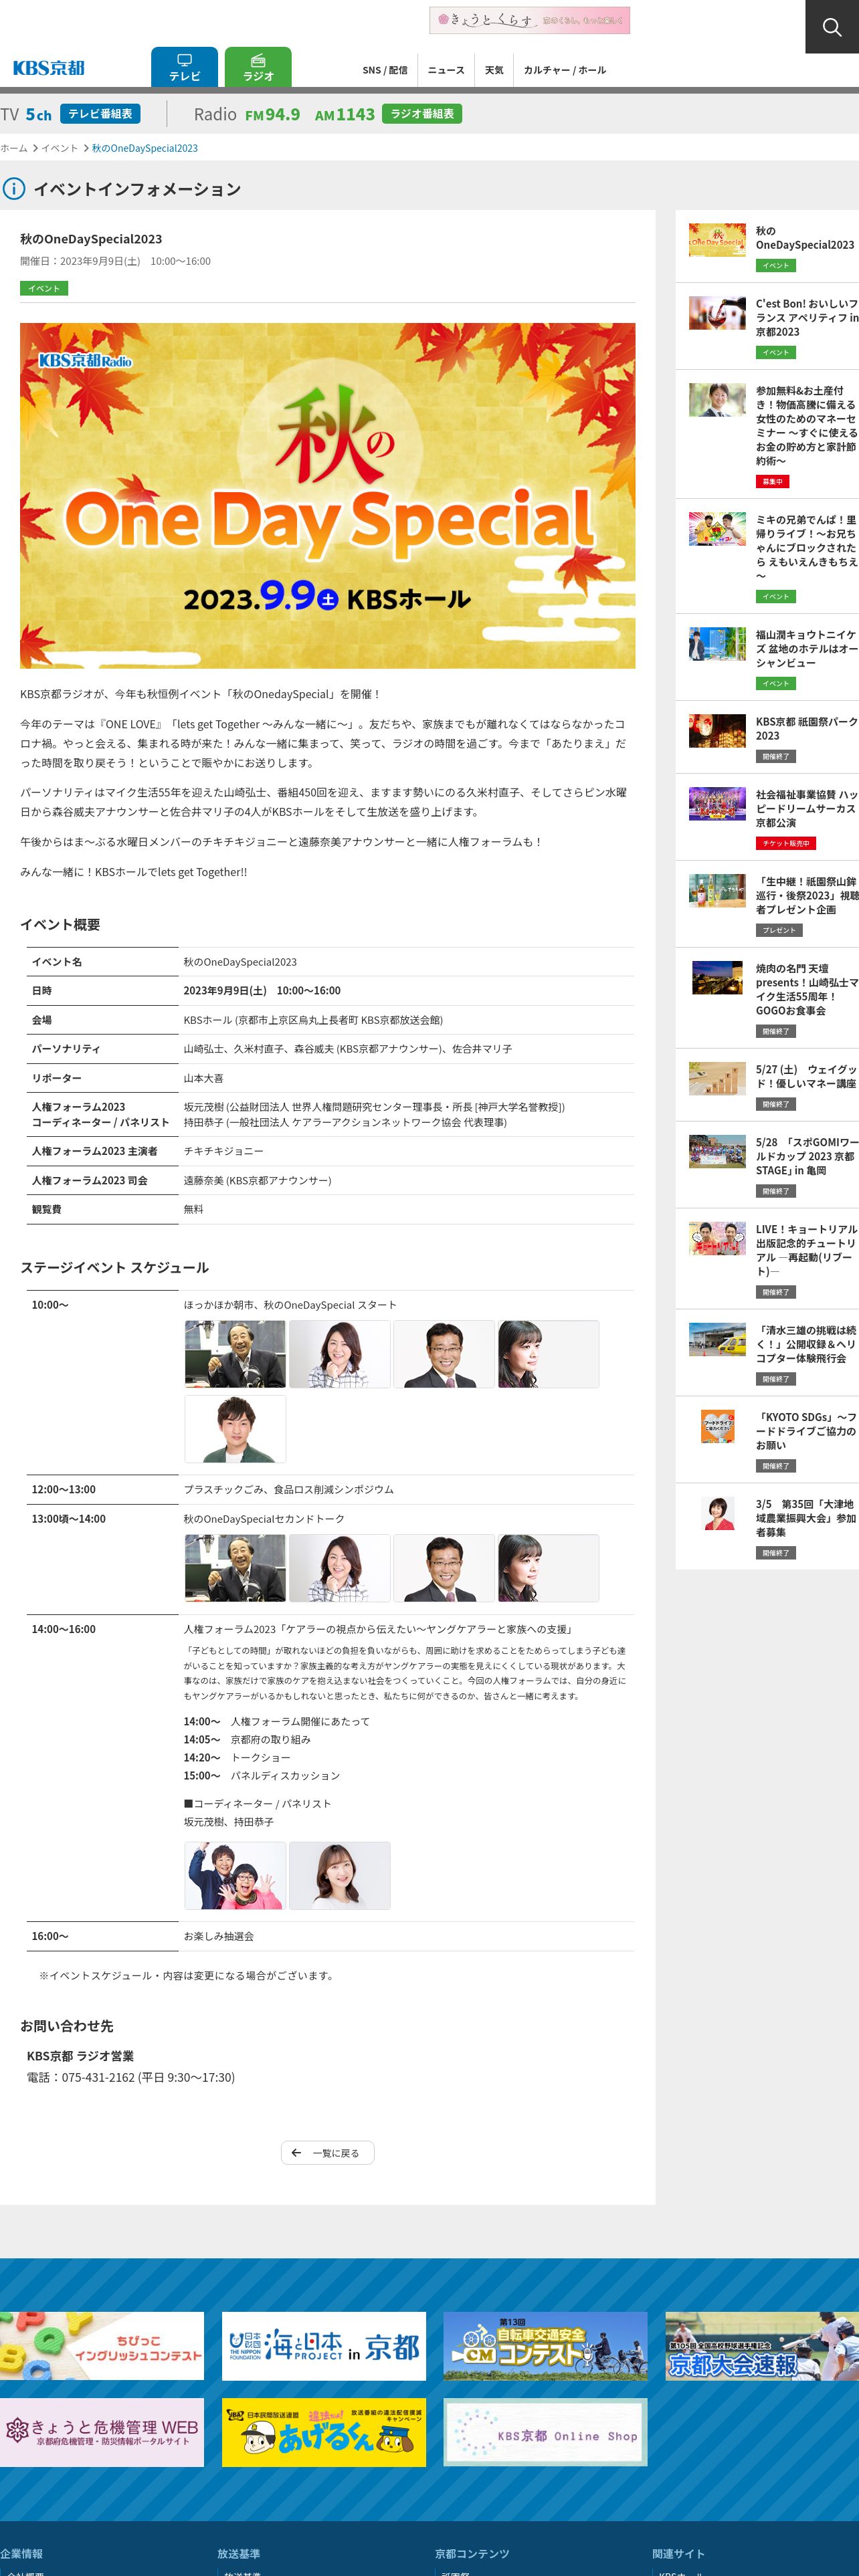Open sidebar thumbnail for 秋のOneDaySpecial2023
This screenshot has height=2576, width=859.
[x=718, y=240]
